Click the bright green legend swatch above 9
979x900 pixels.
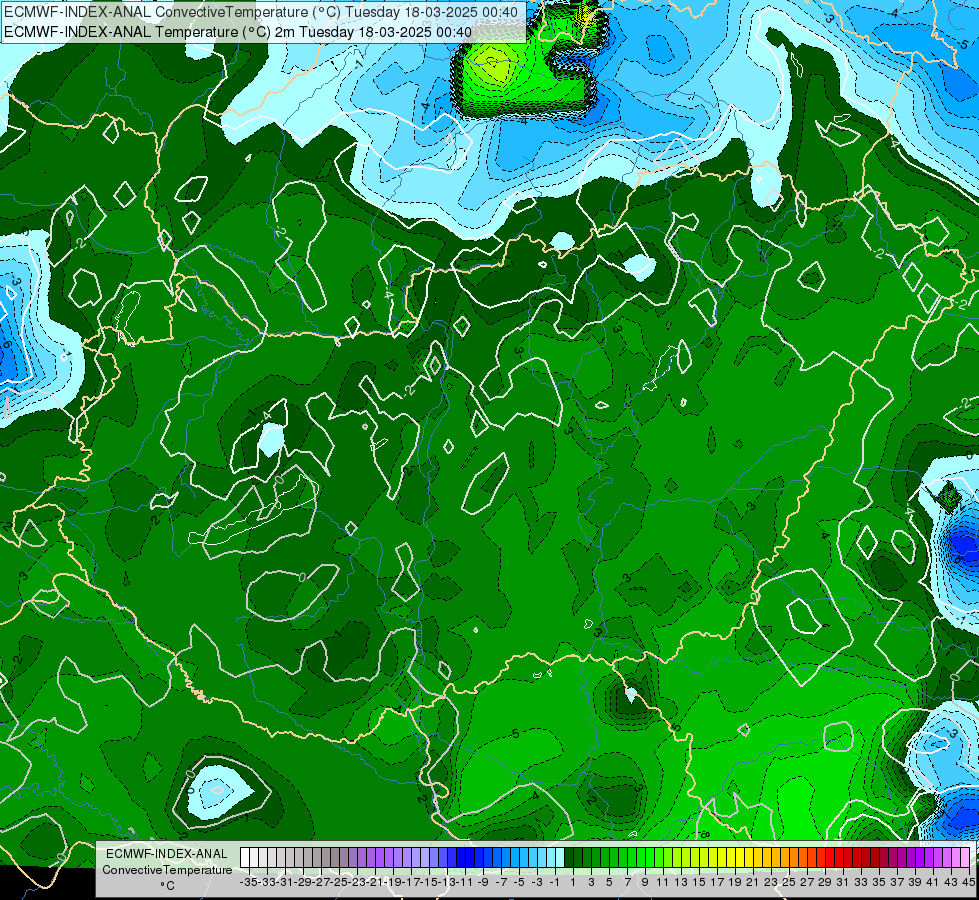641,857
